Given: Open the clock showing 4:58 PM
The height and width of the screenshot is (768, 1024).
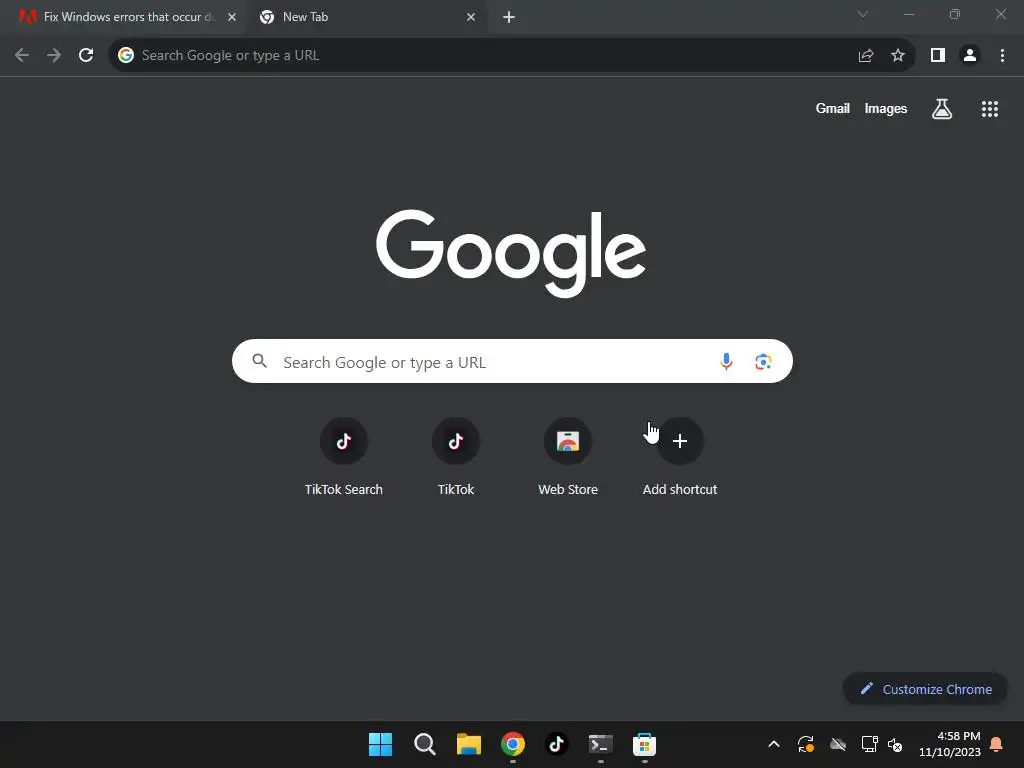Looking at the screenshot, I should click(x=950, y=744).
